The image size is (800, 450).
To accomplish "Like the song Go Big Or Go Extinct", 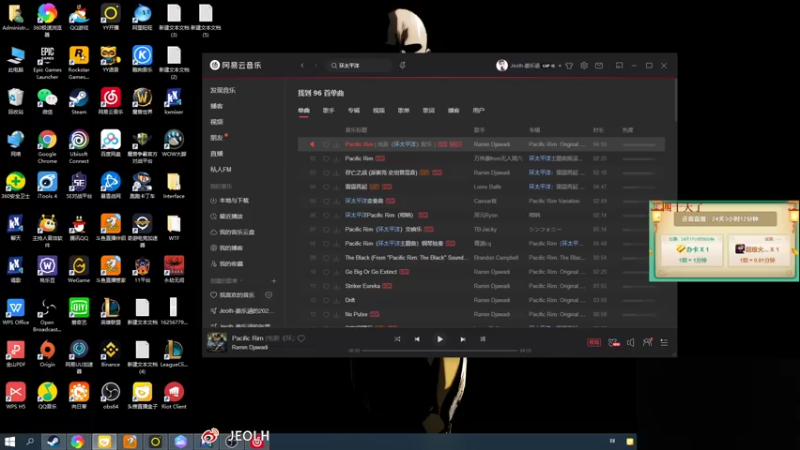I will (x=326, y=272).
